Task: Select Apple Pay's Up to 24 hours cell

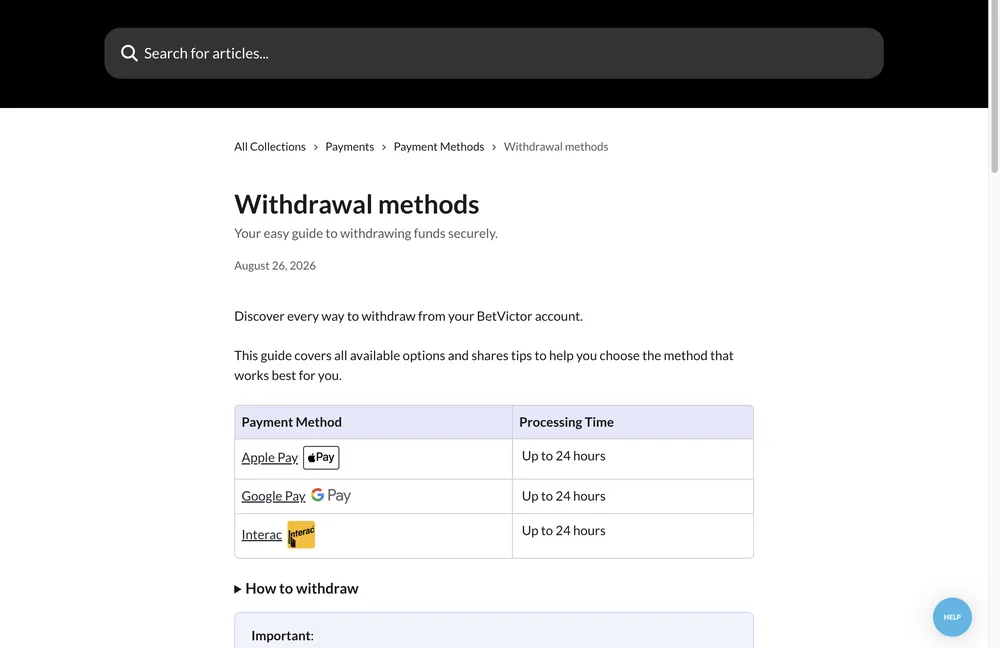Action: (633, 459)
